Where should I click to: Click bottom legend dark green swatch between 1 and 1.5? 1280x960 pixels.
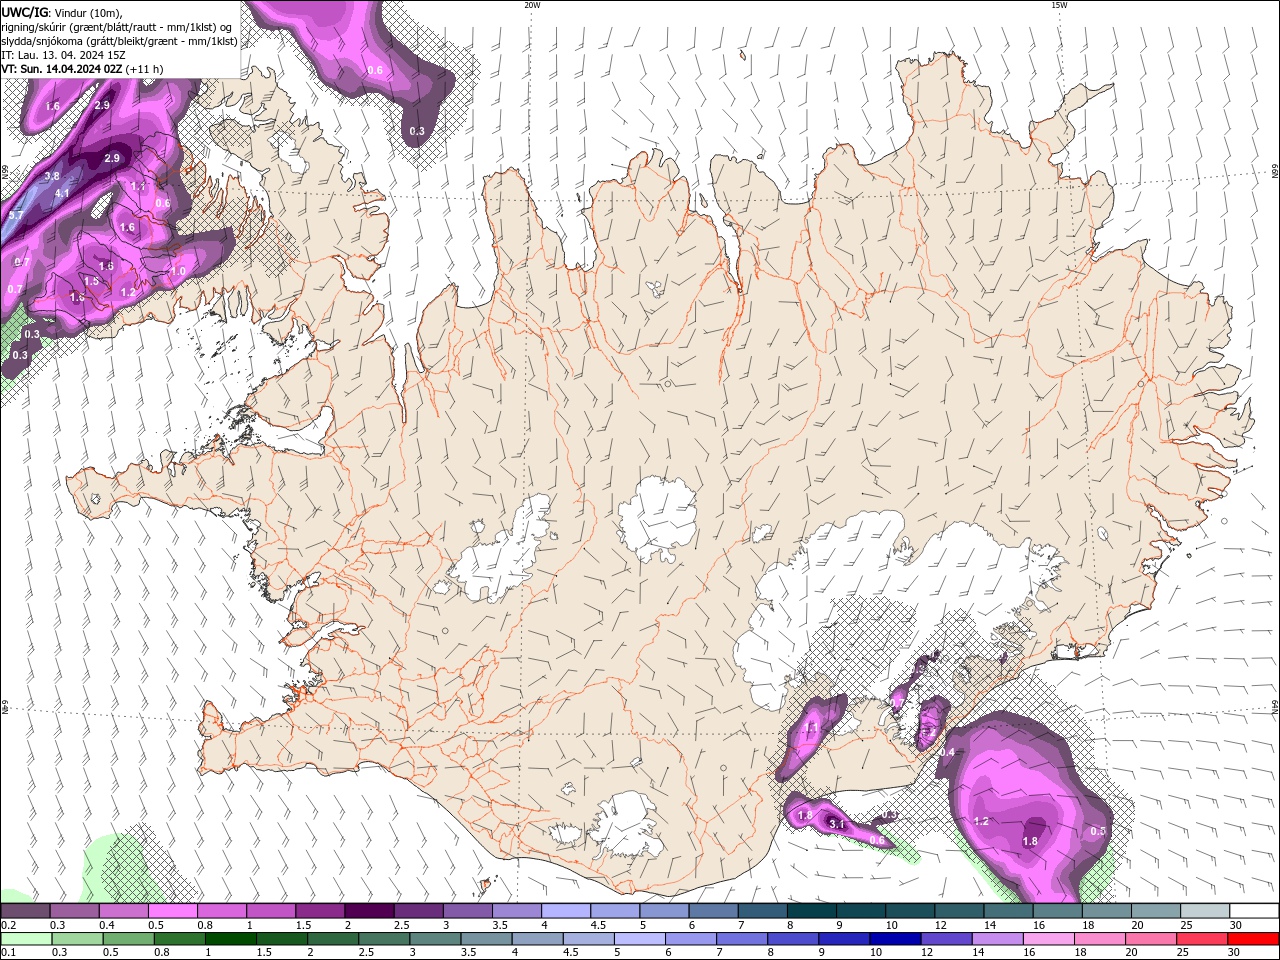tap(231, 939)
